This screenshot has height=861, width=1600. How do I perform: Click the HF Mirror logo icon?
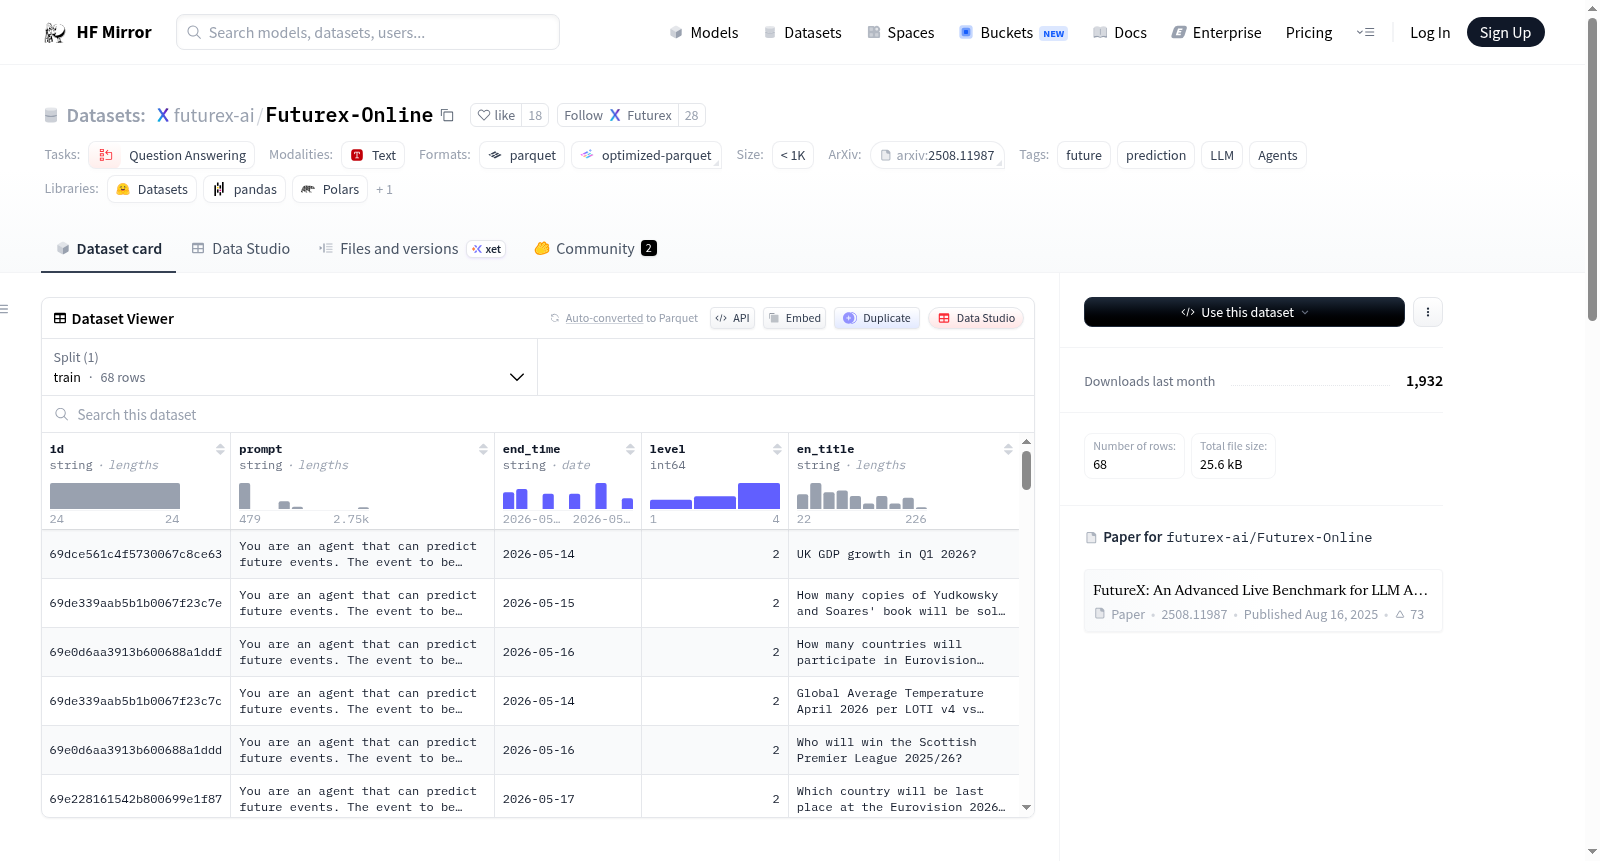[x=55, y=33]
